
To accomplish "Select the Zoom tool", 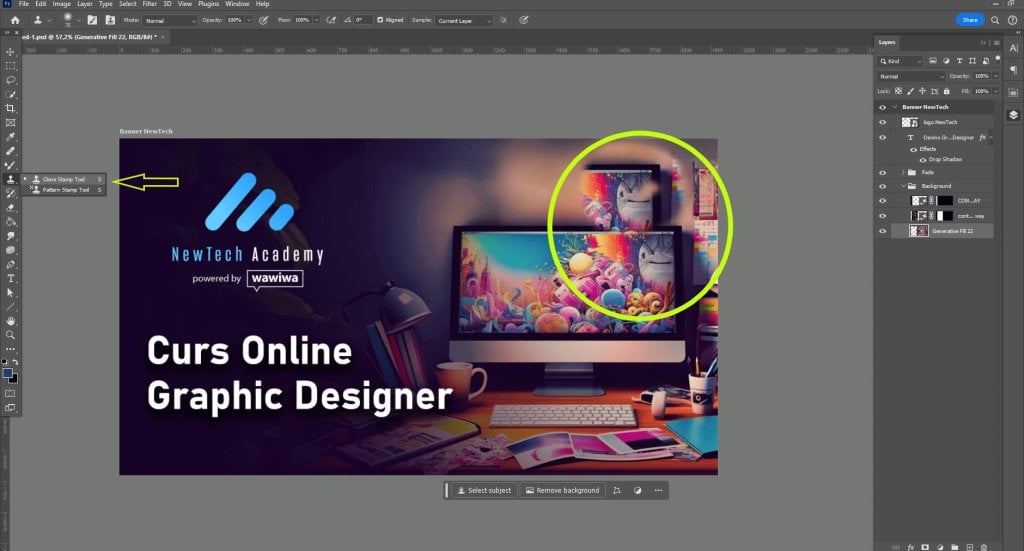I will [10, 335].
